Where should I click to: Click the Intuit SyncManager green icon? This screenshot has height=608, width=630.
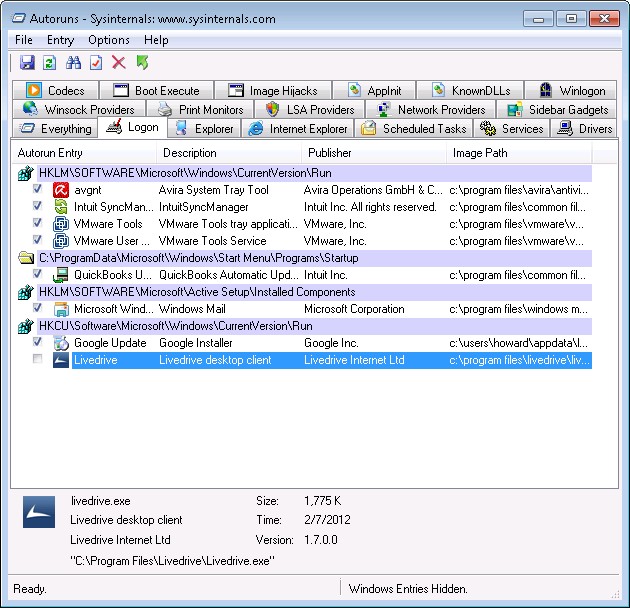pos(61,207)
